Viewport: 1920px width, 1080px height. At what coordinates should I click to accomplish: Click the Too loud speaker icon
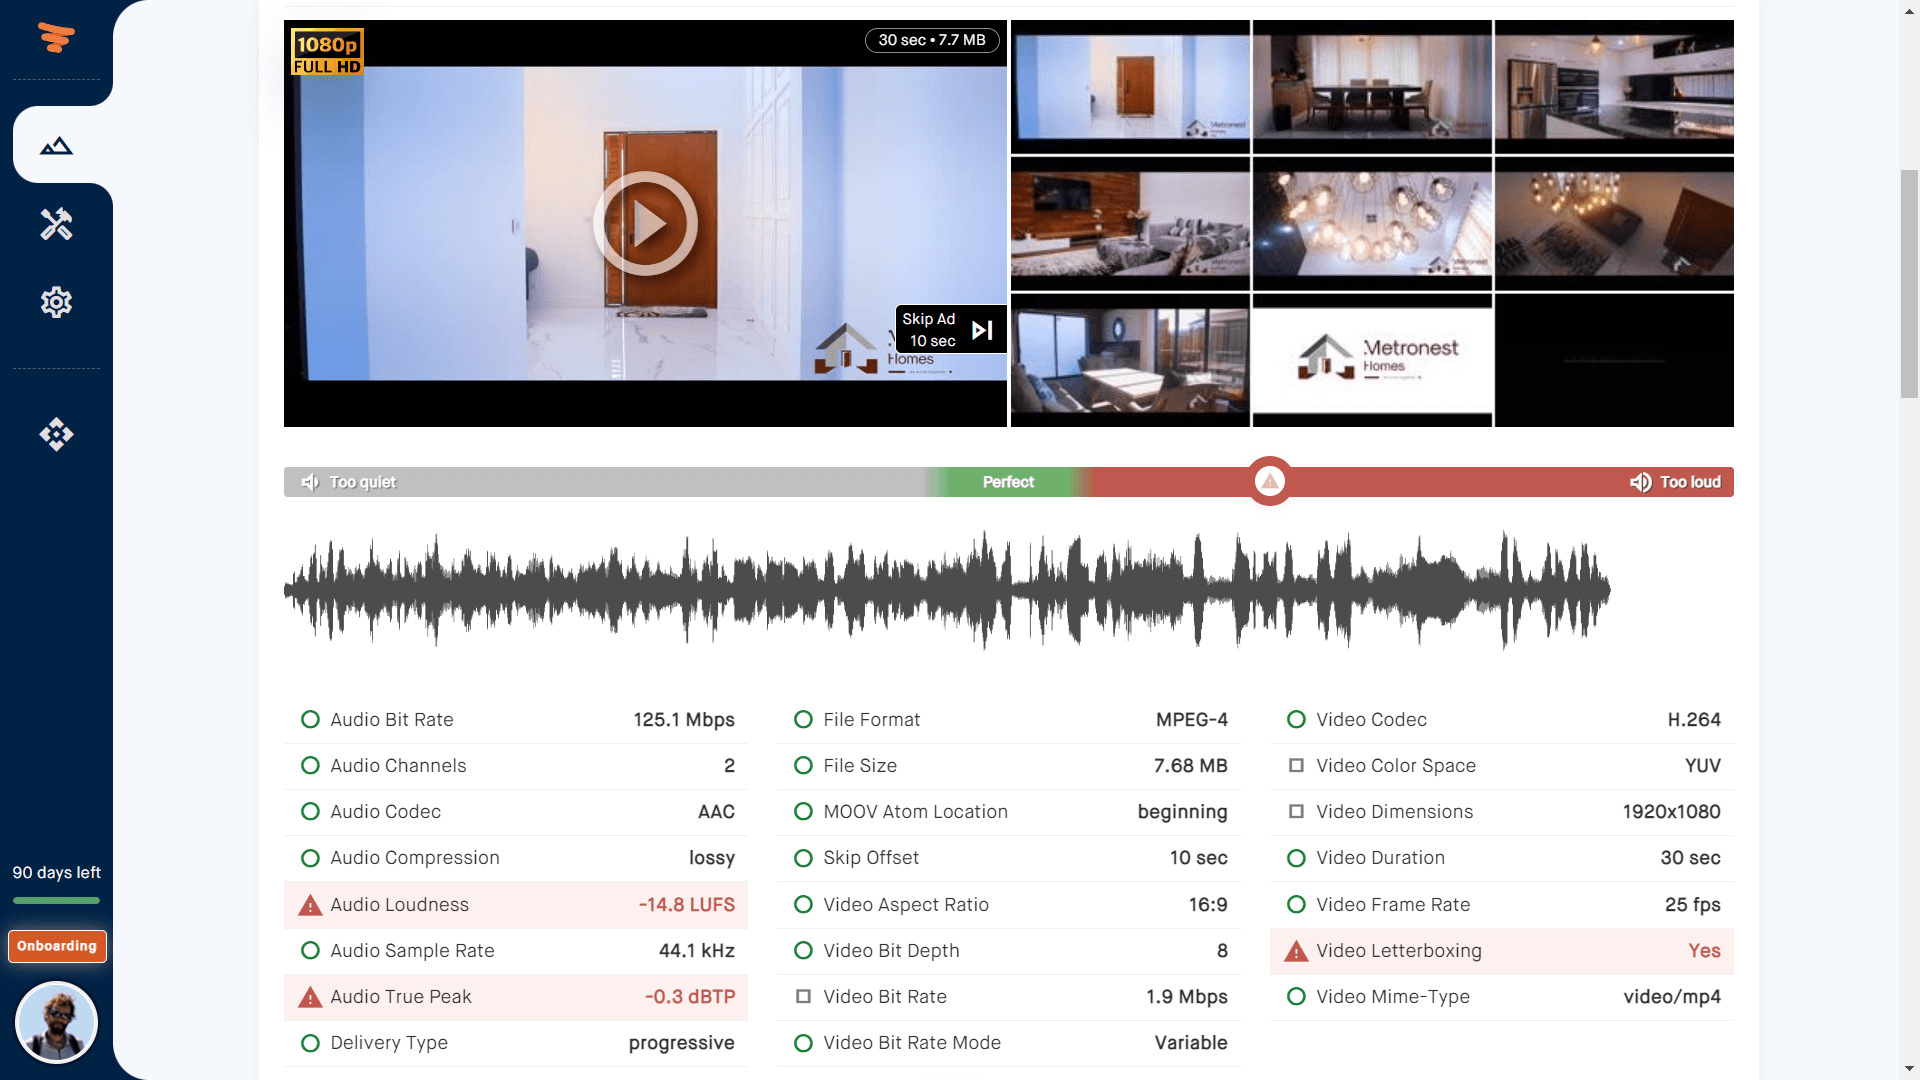(x=1640, y=480)
